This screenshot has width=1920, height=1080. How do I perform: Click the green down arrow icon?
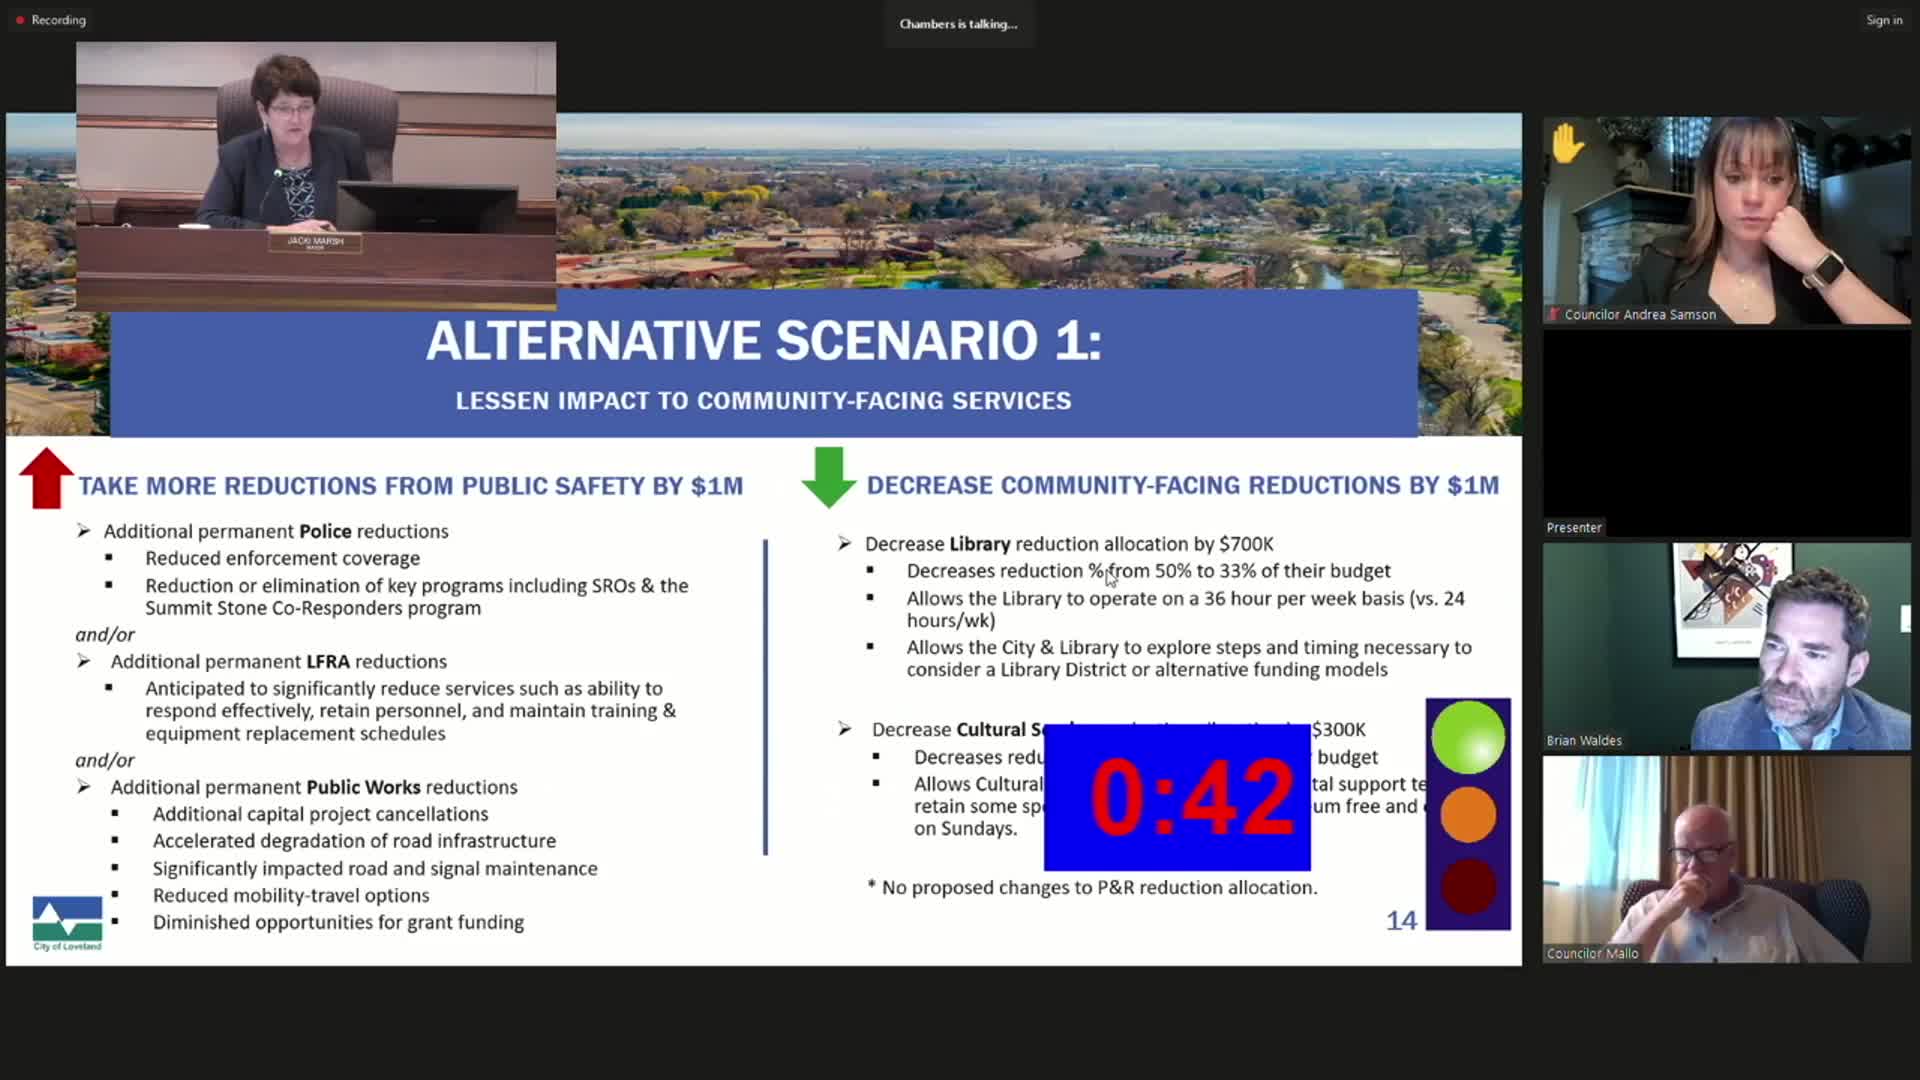click(829, 478)
